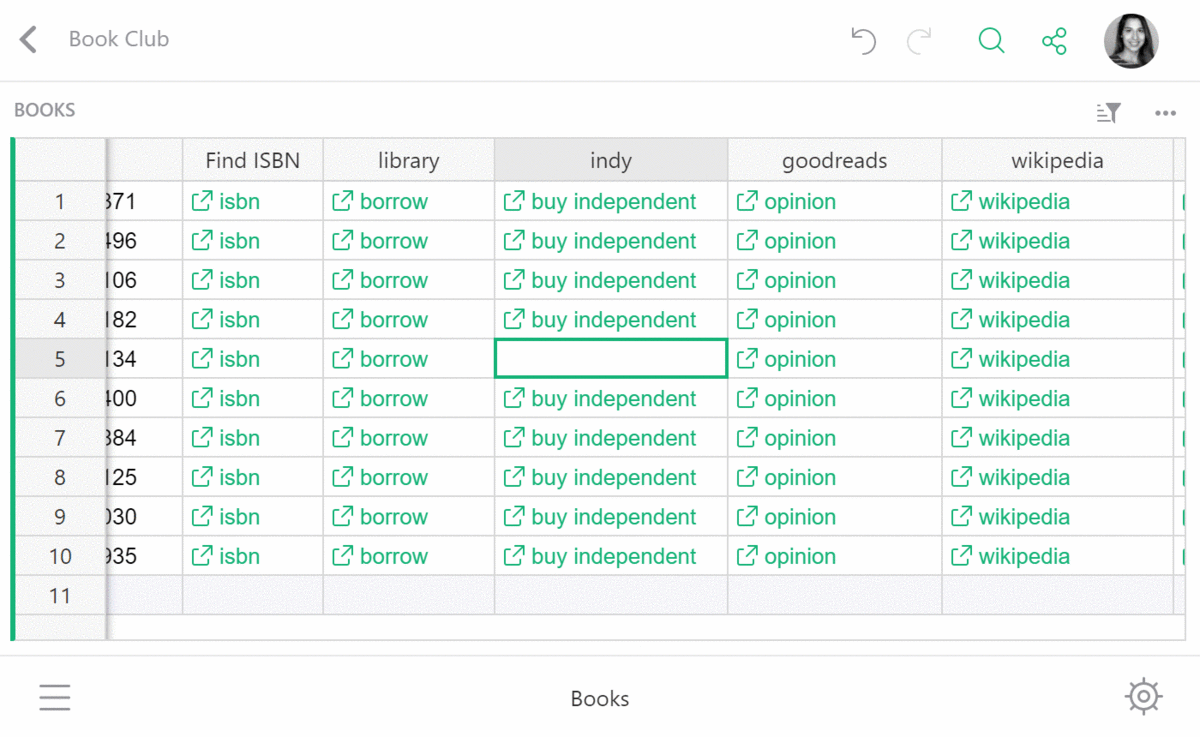This screenshot has width=1200, height=737.
Task: Click the Books page title at bottom
Action: [600, 699]
